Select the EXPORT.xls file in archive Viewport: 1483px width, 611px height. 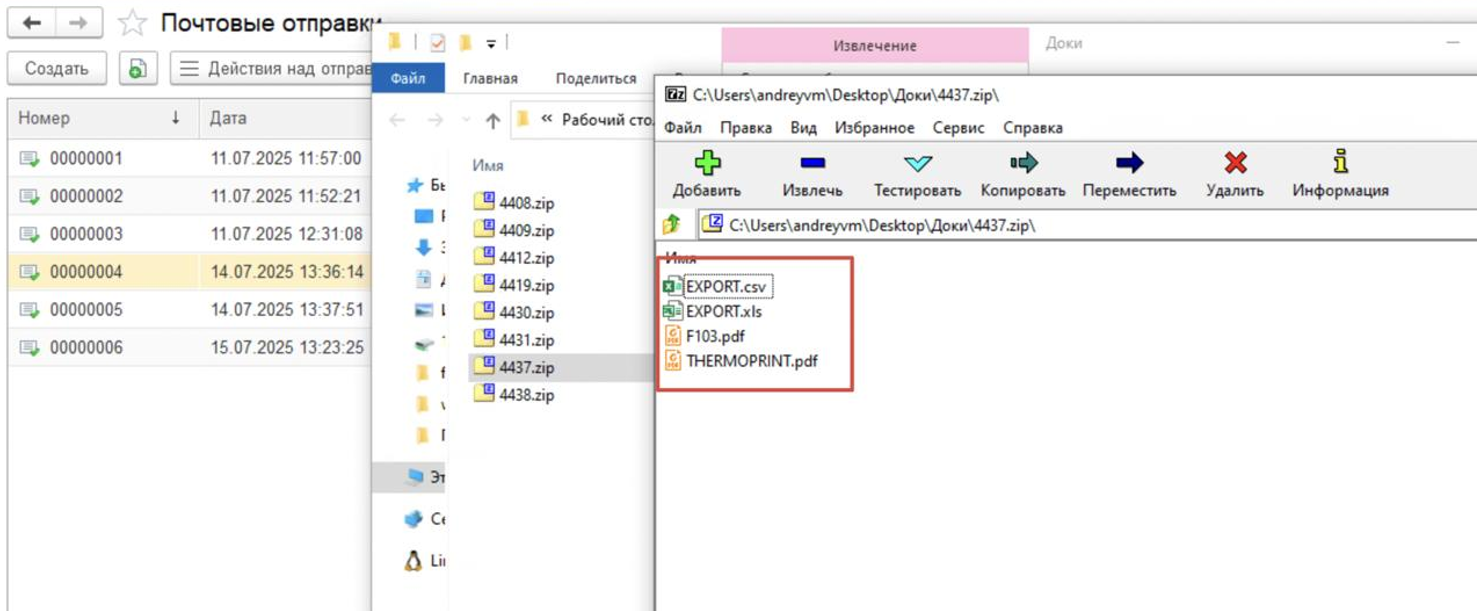(x=723, y=311)
